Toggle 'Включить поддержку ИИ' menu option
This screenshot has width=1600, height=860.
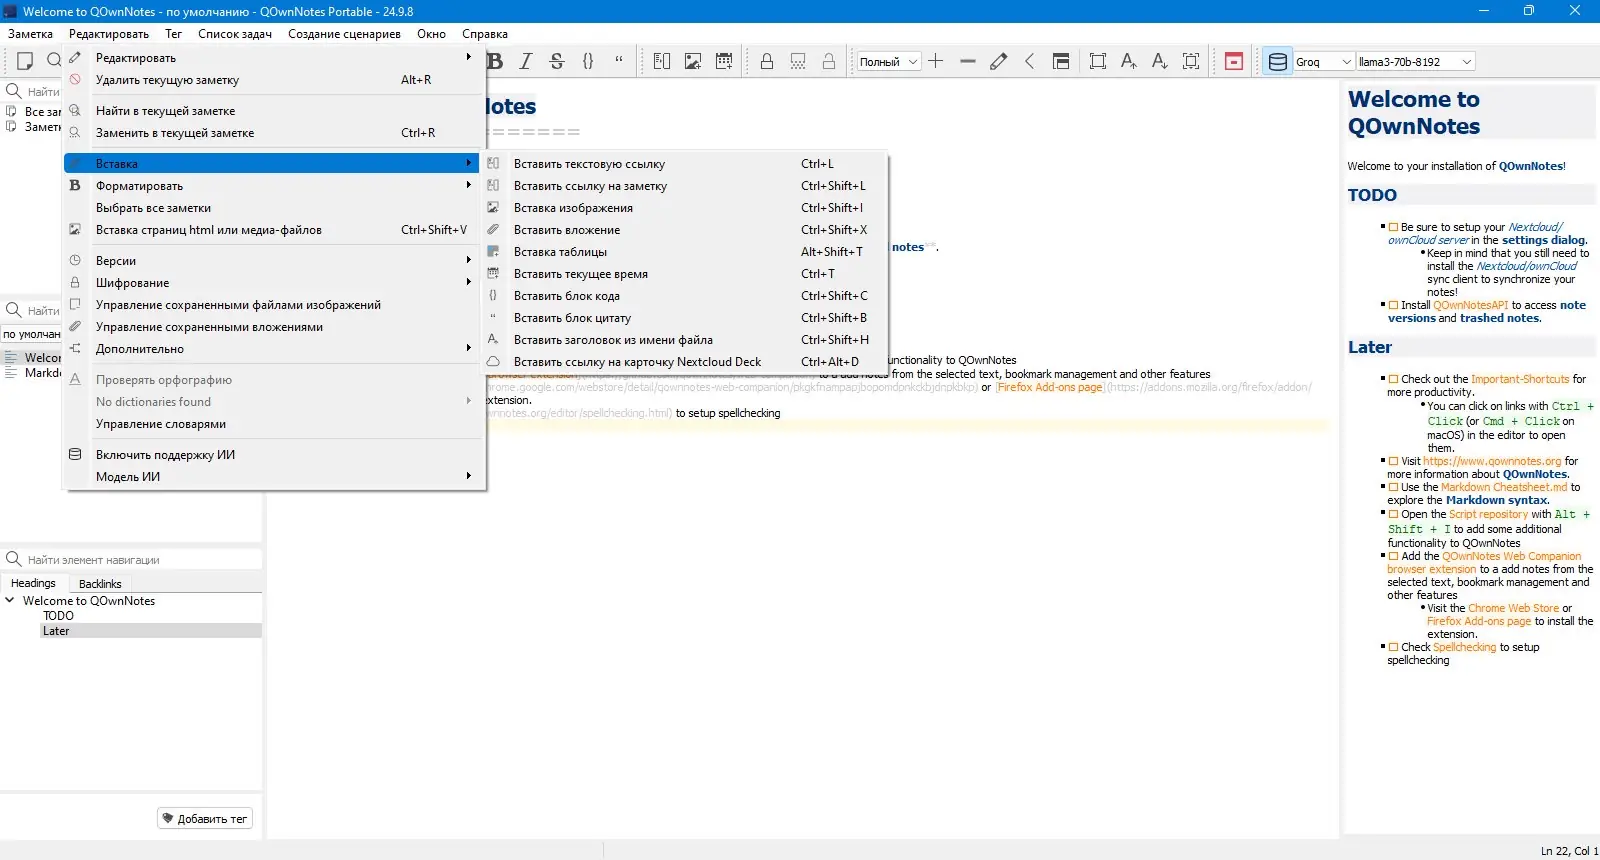pyautogui.click(x=274, y=455)
